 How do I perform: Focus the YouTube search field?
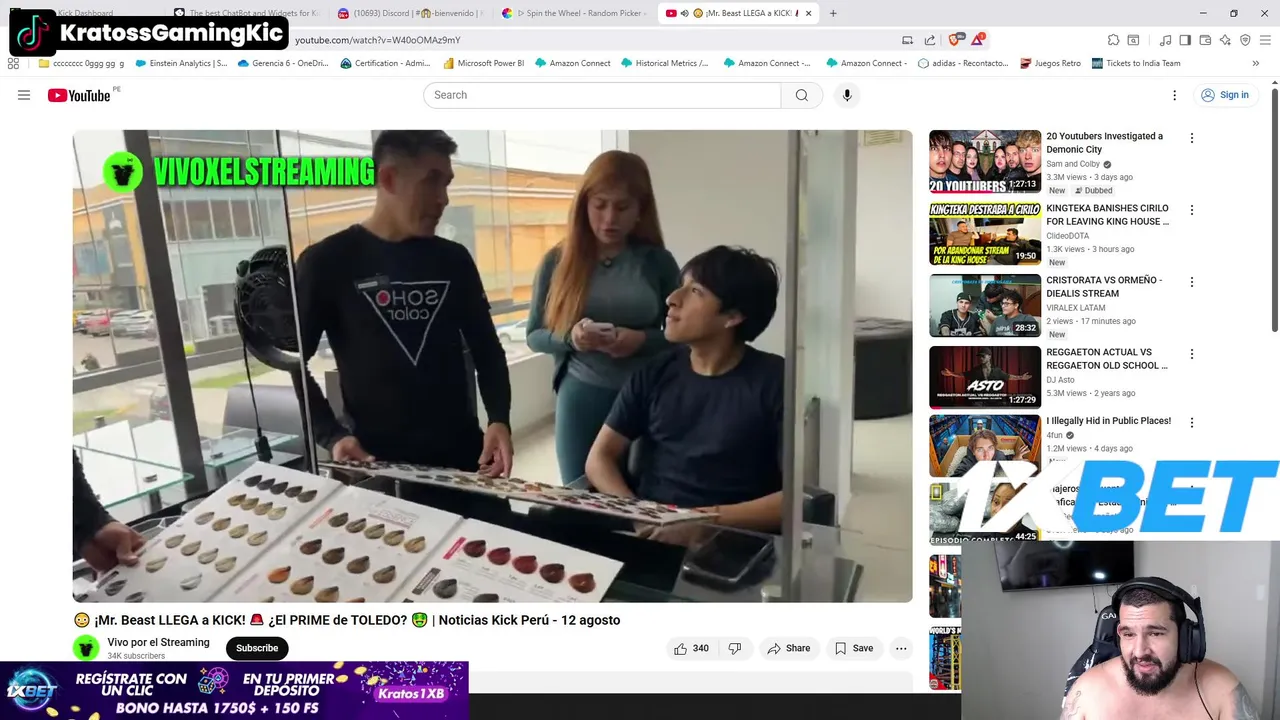coord(602,95)
